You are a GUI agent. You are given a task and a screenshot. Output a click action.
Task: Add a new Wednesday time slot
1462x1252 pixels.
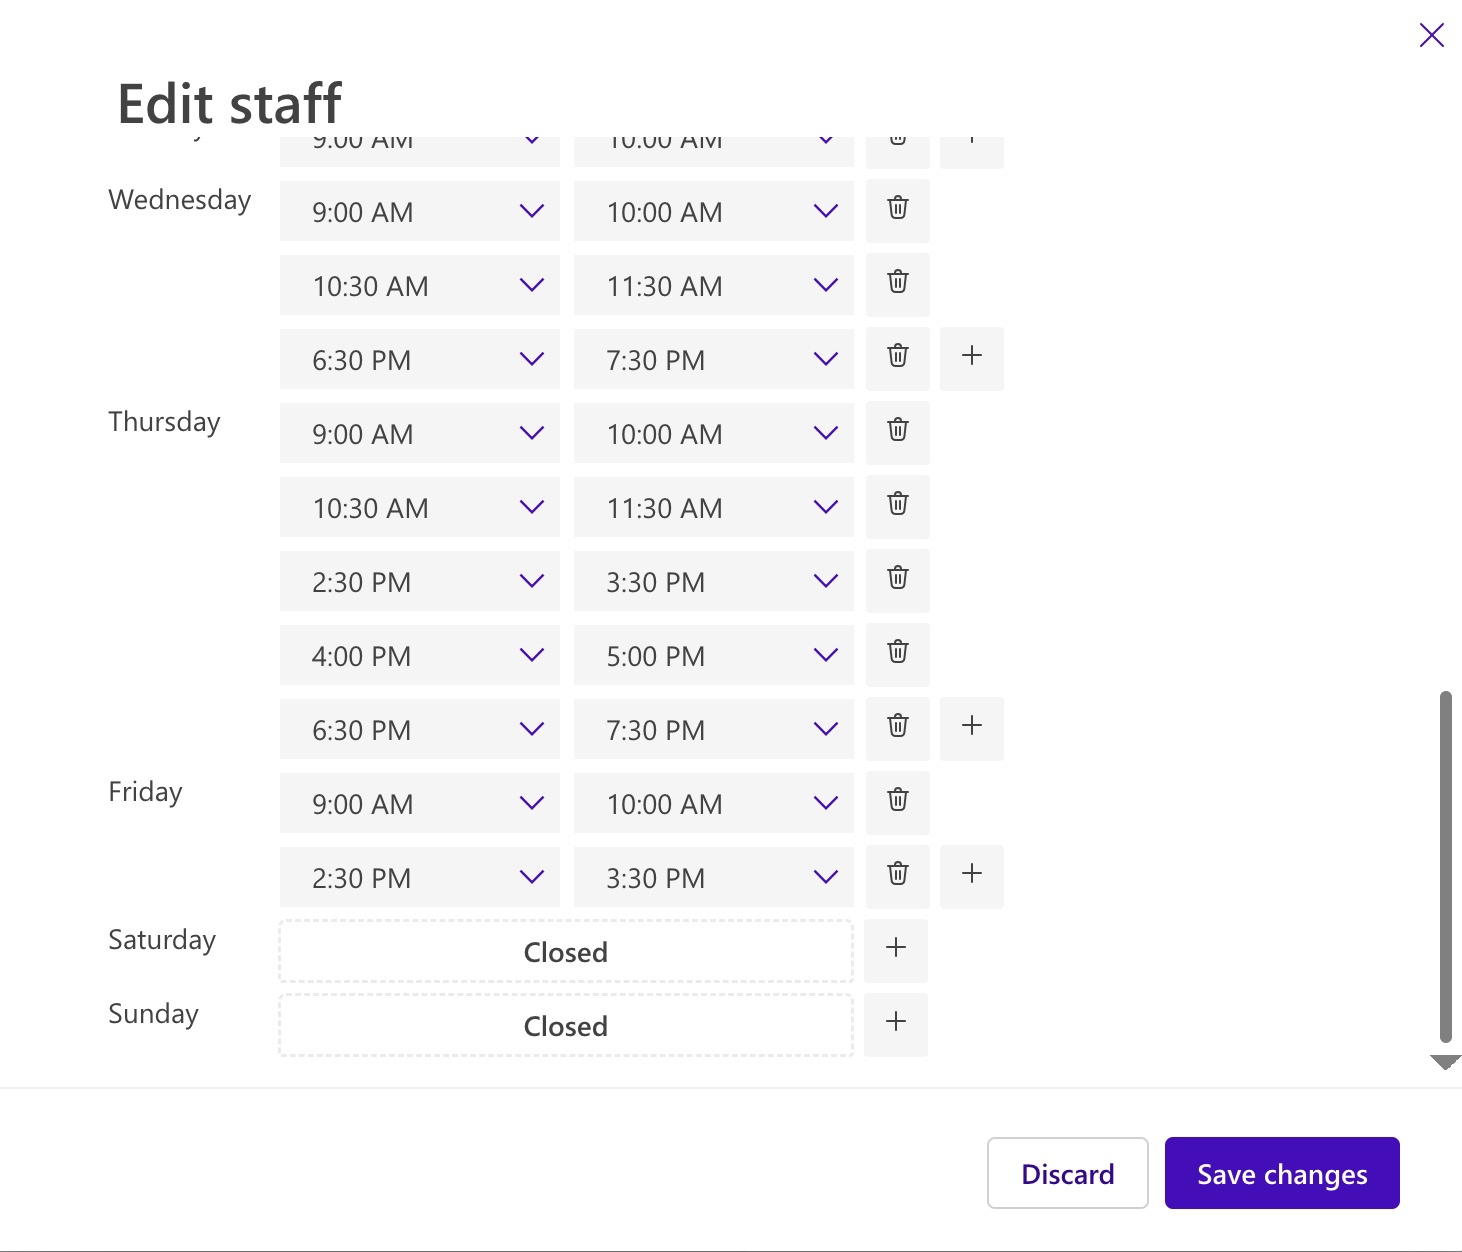pyautogui.click(x=972, y=359)
